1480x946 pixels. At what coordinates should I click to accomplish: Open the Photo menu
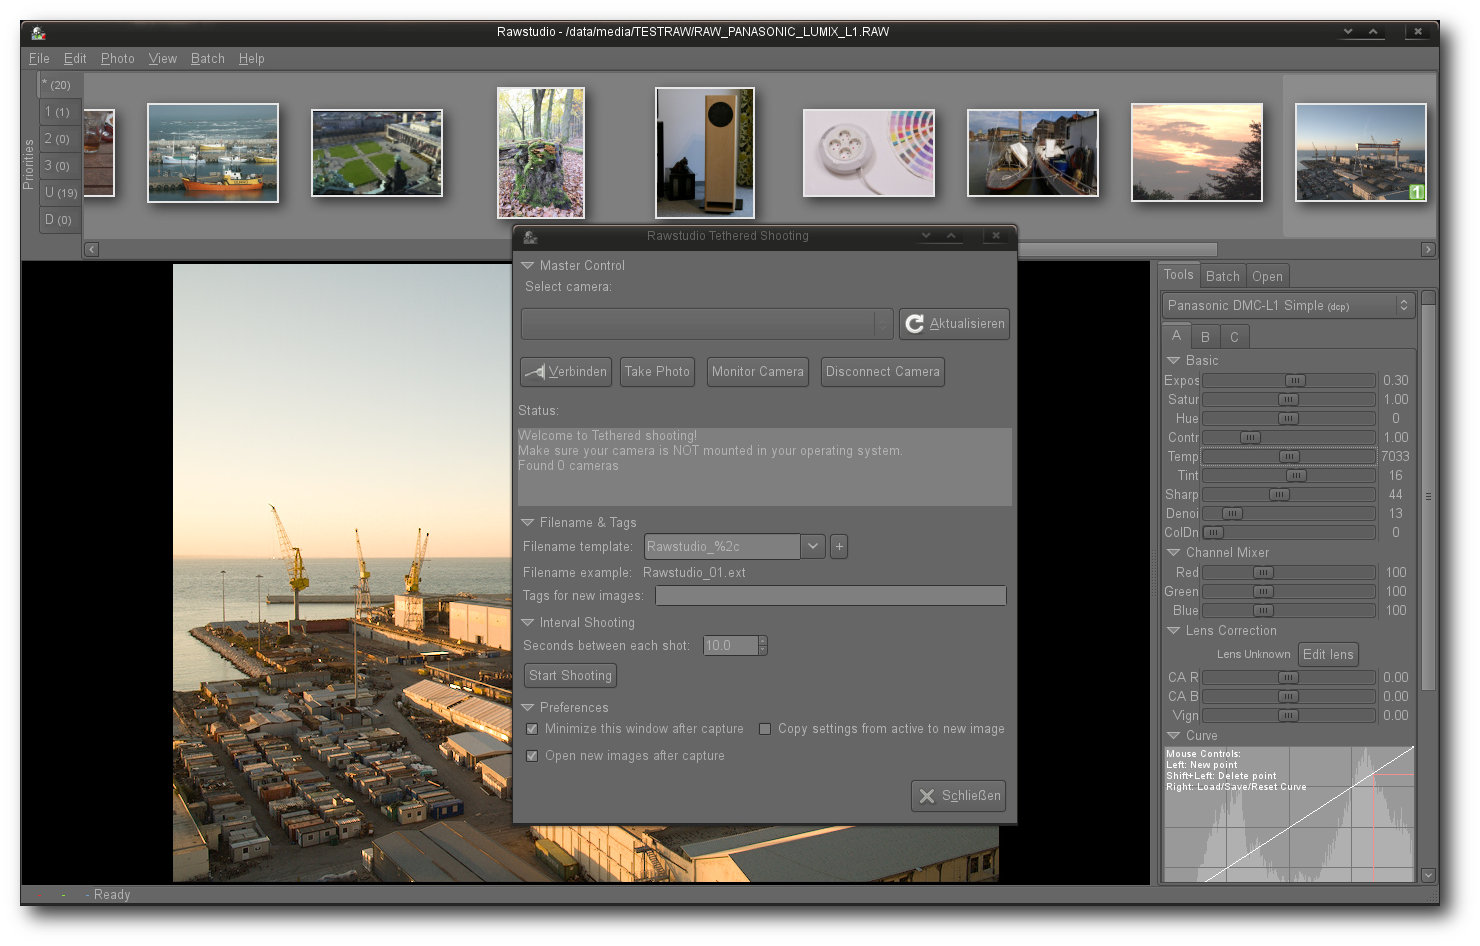[117, 59]
